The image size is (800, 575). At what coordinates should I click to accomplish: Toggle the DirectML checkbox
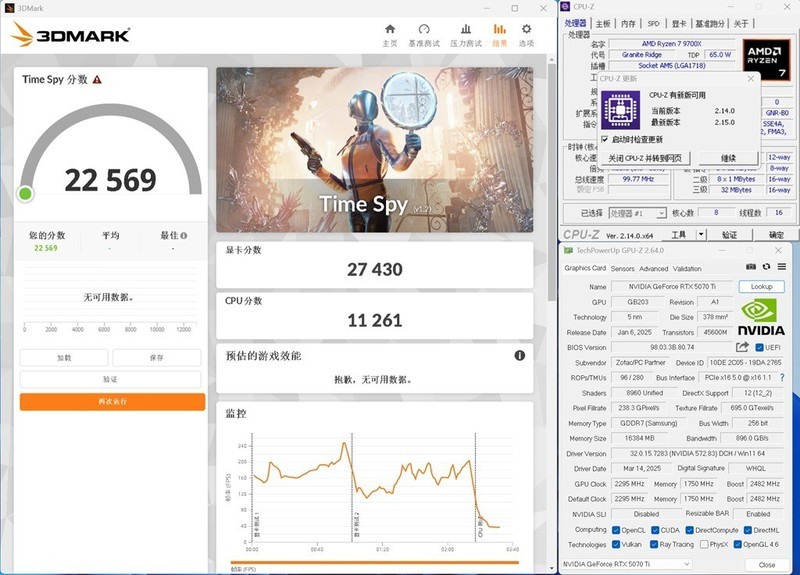click(x=748, y=530)
